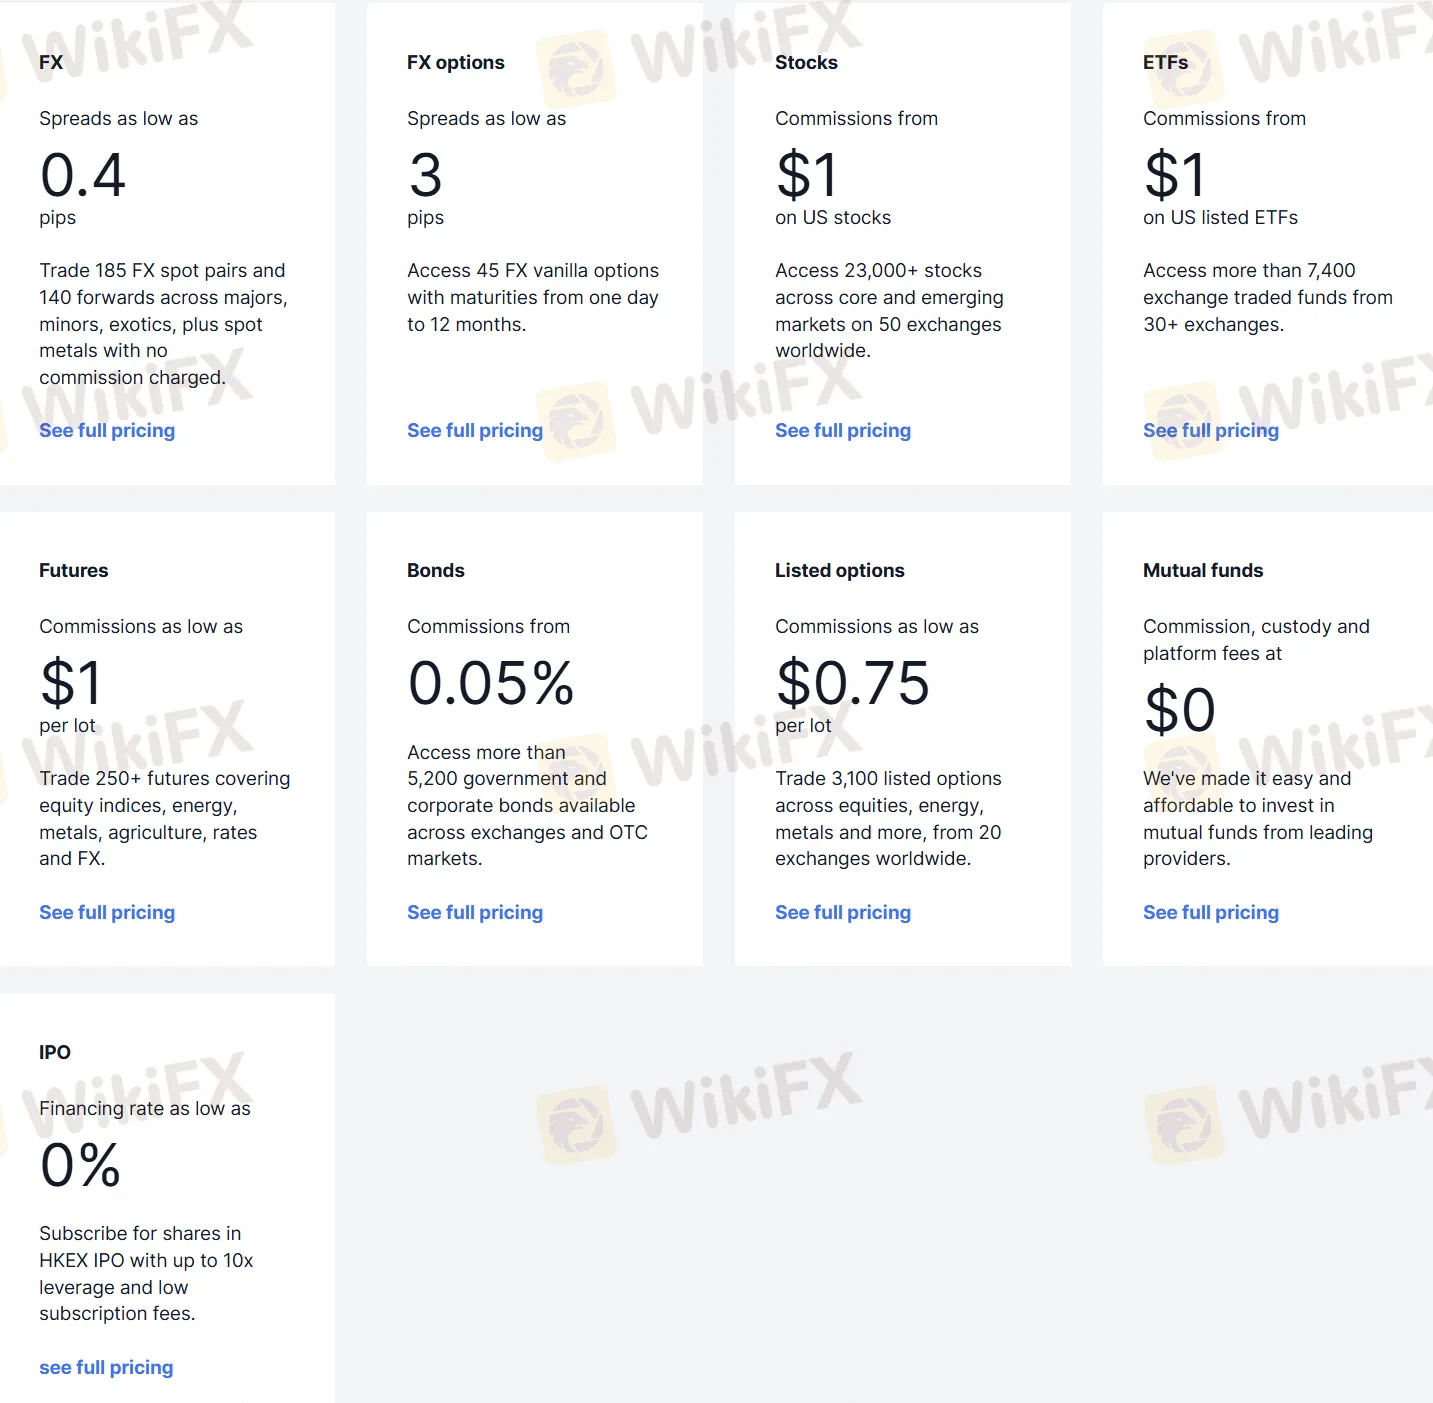Open See full pricing under FX options
Viewport: 1433px width, 1403px height.
(475, 430)
